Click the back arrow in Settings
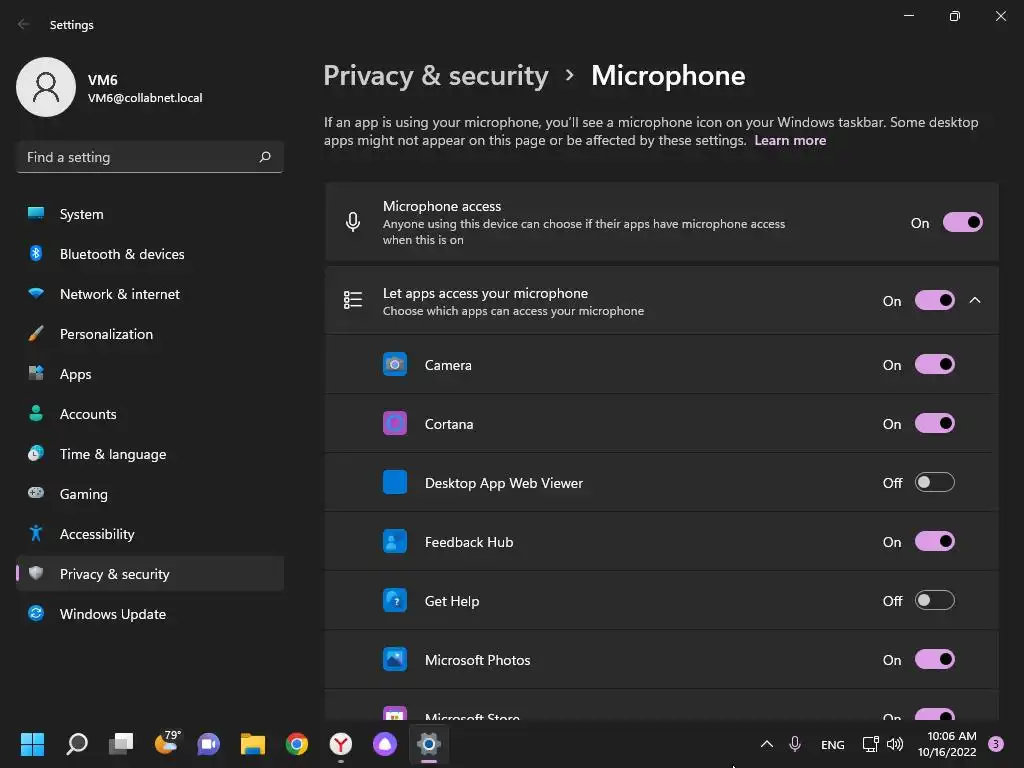Image resolution: width=1024 pixels, height=768 pixels. [x=24, y=25]
